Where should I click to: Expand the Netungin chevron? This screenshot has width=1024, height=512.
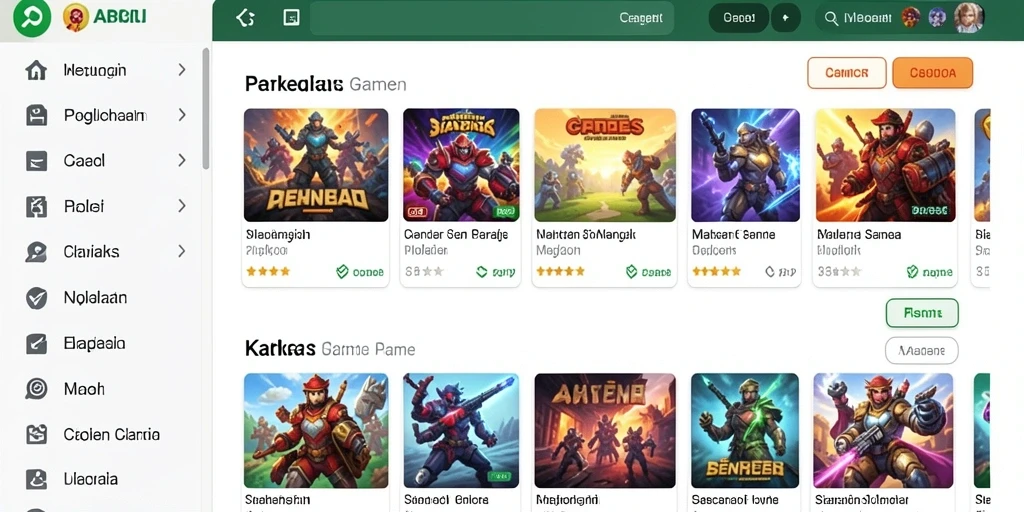182,70
